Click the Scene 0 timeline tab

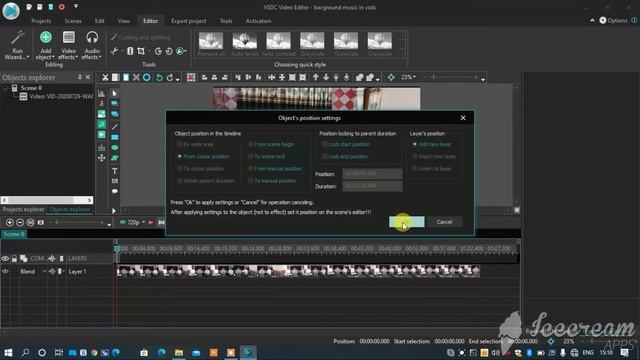pyautogui.click(x=14, y=234)
